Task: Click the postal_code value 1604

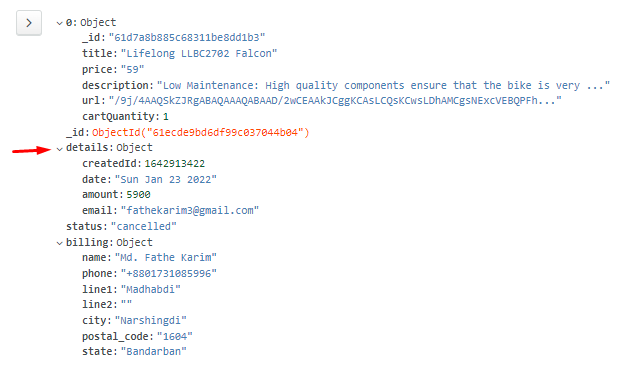Action: click(175, 337)
